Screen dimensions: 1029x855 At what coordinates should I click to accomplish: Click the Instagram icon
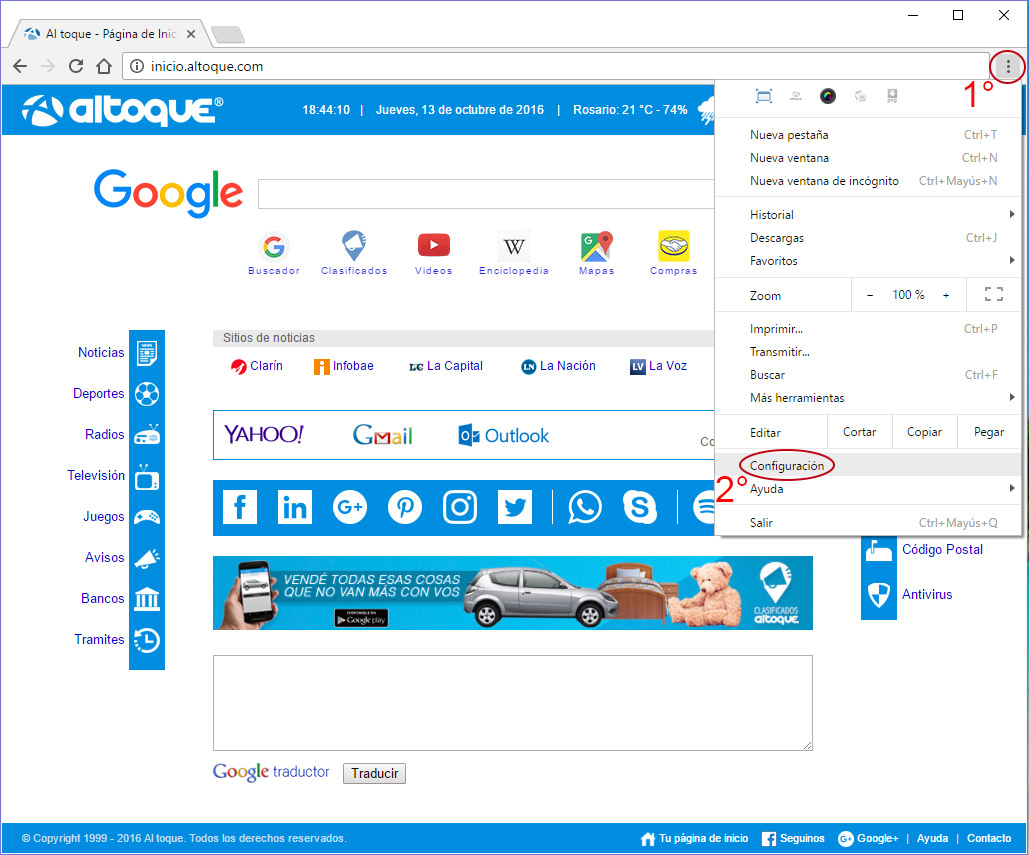tap(460, 507)
